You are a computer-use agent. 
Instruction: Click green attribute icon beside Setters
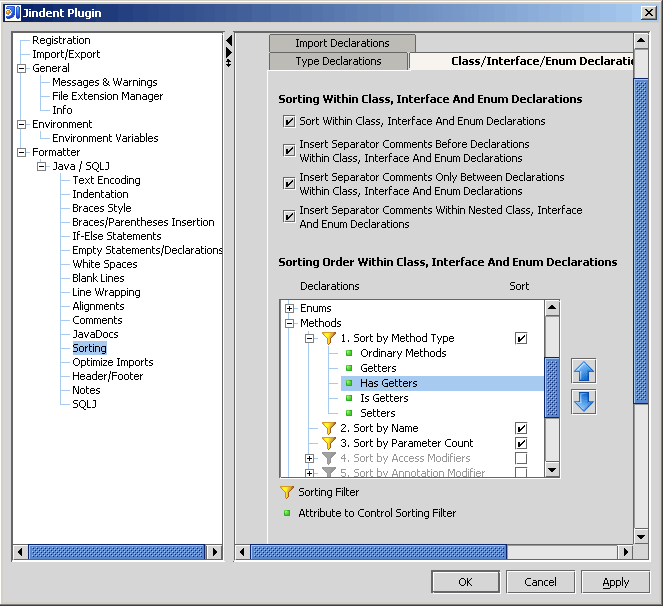tap(349, 413)
